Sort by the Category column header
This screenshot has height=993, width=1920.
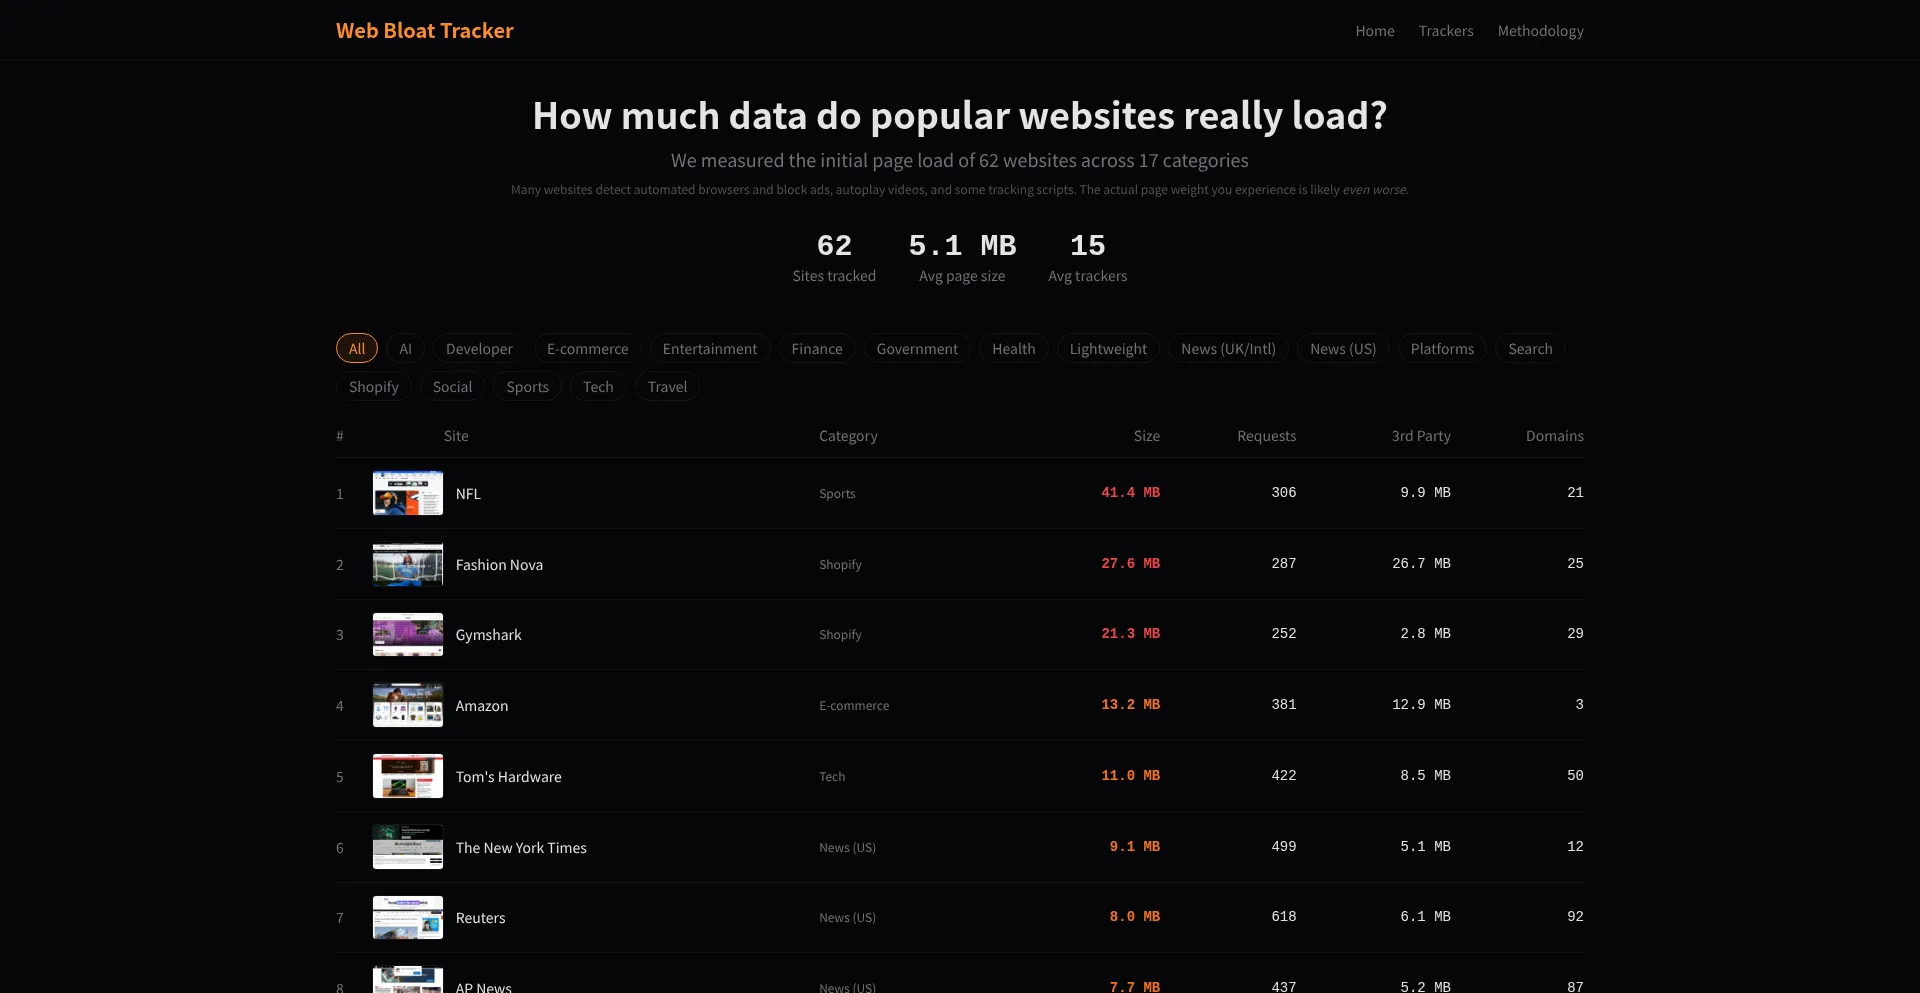tap(848, 435)
